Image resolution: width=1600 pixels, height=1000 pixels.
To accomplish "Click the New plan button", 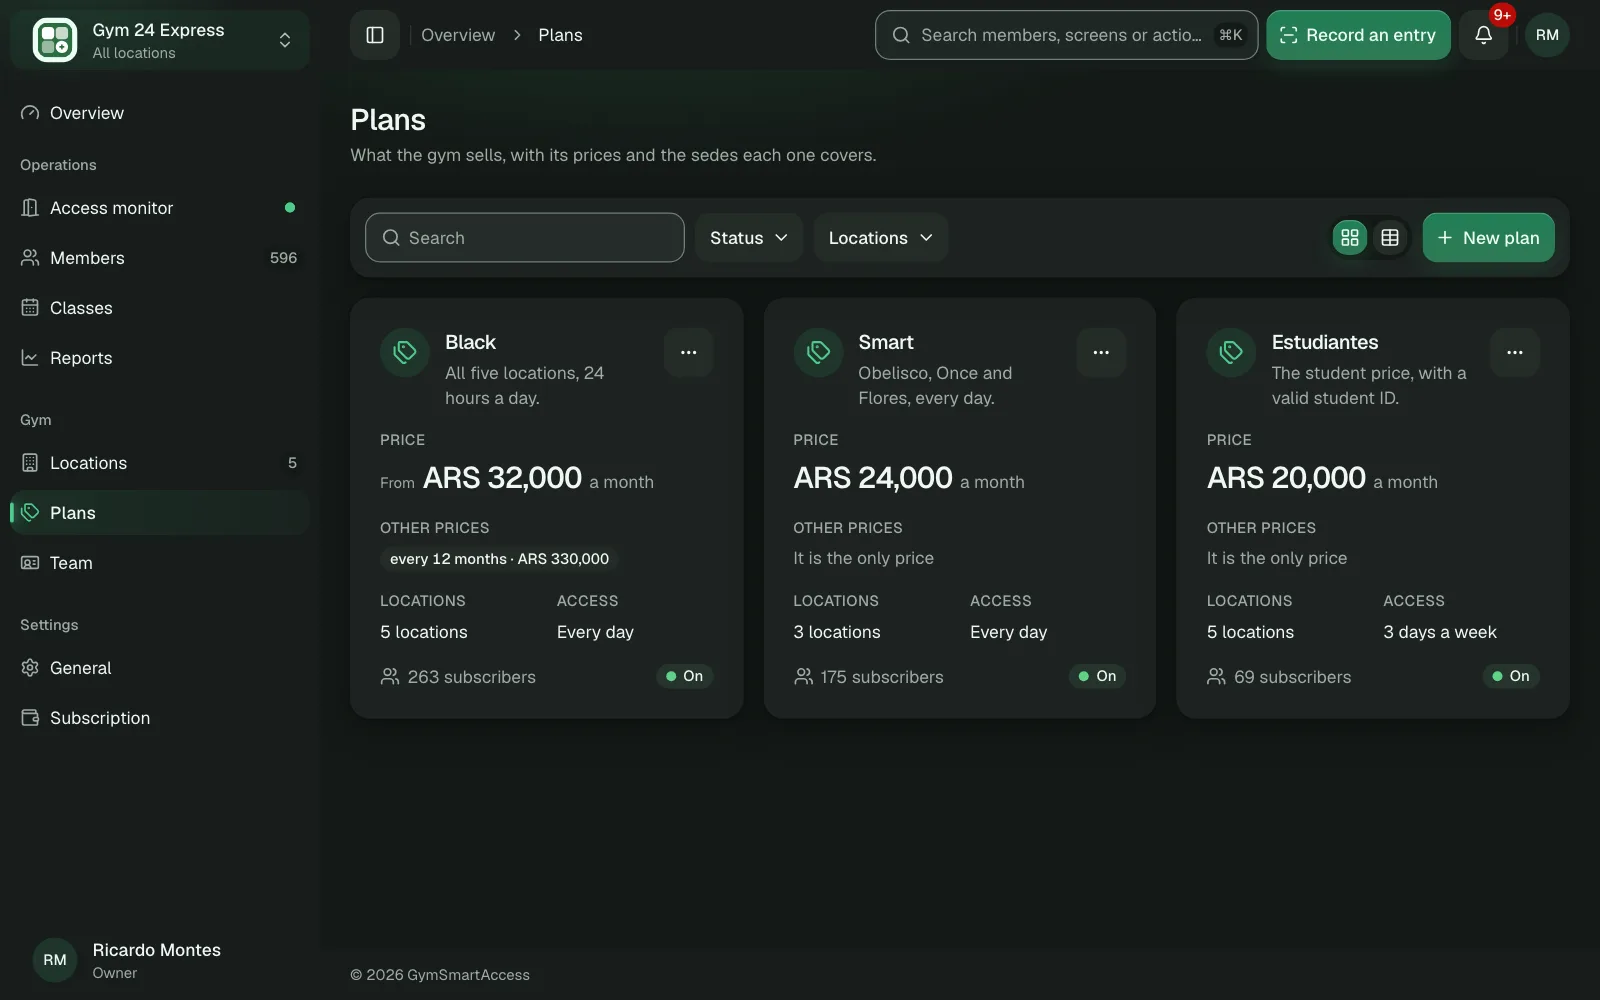I will coord(1488,238).
